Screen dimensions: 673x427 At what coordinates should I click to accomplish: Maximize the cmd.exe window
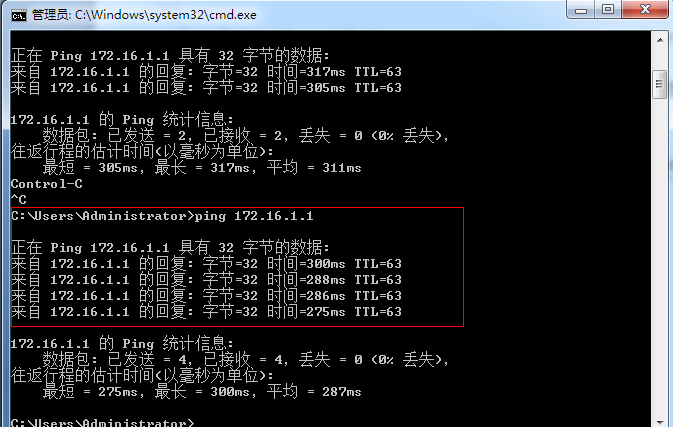tap(608, 10)
